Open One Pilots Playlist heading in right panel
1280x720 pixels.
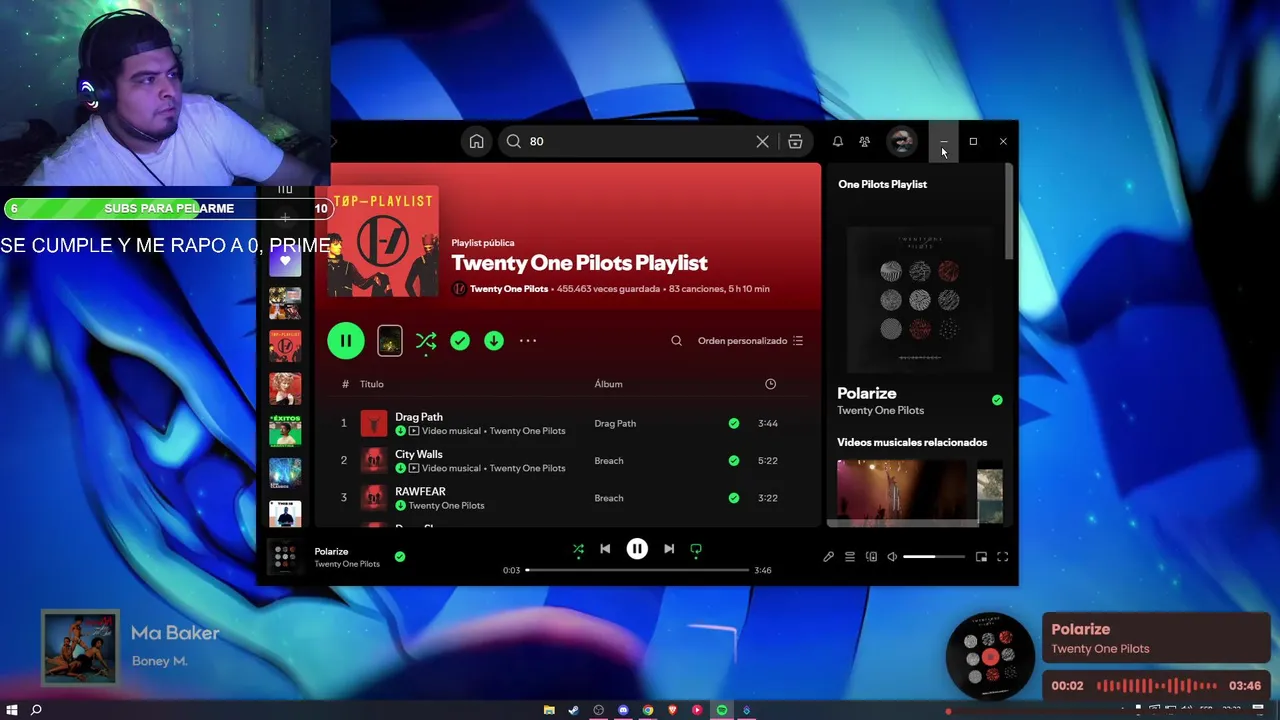882,184
